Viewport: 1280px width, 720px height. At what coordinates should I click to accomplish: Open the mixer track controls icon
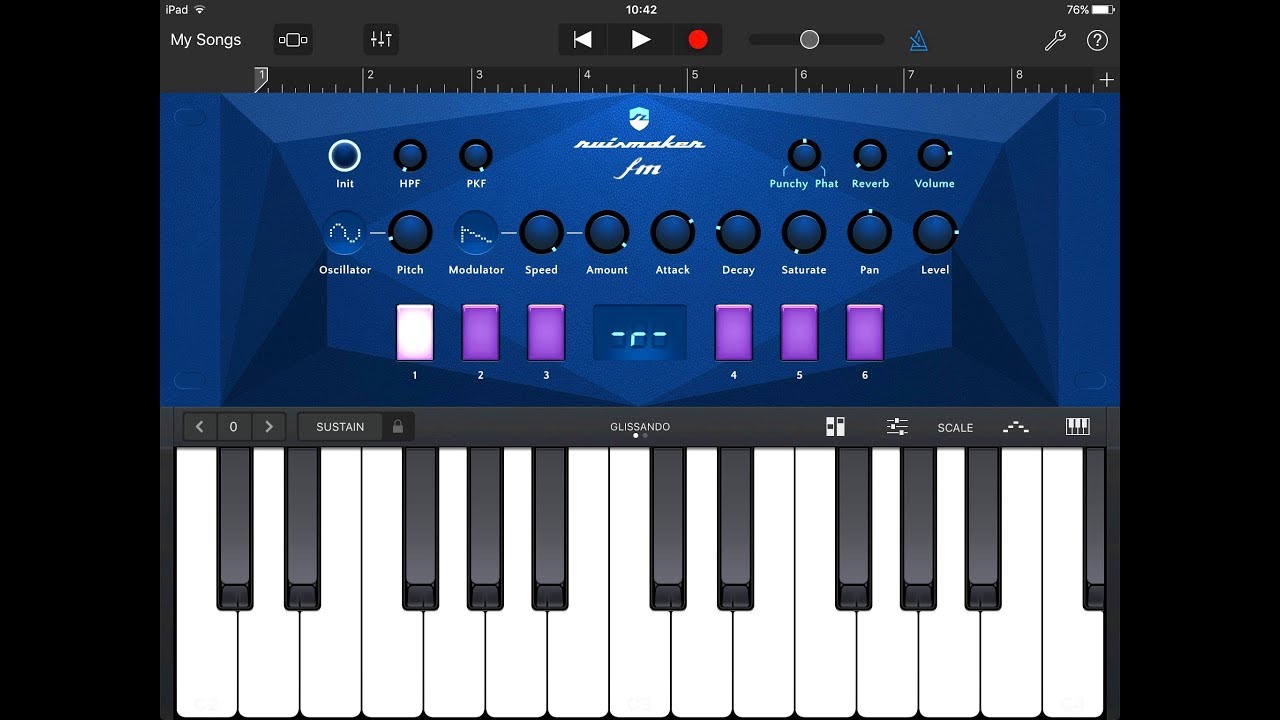click(x=381, y=40)
